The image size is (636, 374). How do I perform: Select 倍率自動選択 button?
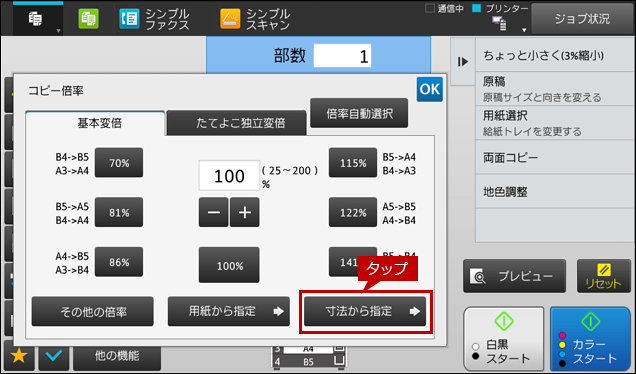359,113
